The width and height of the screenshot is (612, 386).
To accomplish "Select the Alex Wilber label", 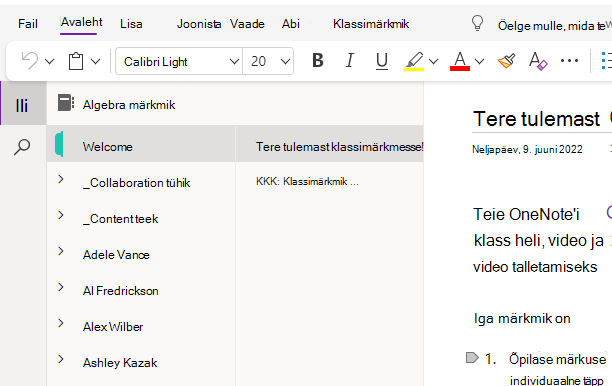I will click(113, 327).
